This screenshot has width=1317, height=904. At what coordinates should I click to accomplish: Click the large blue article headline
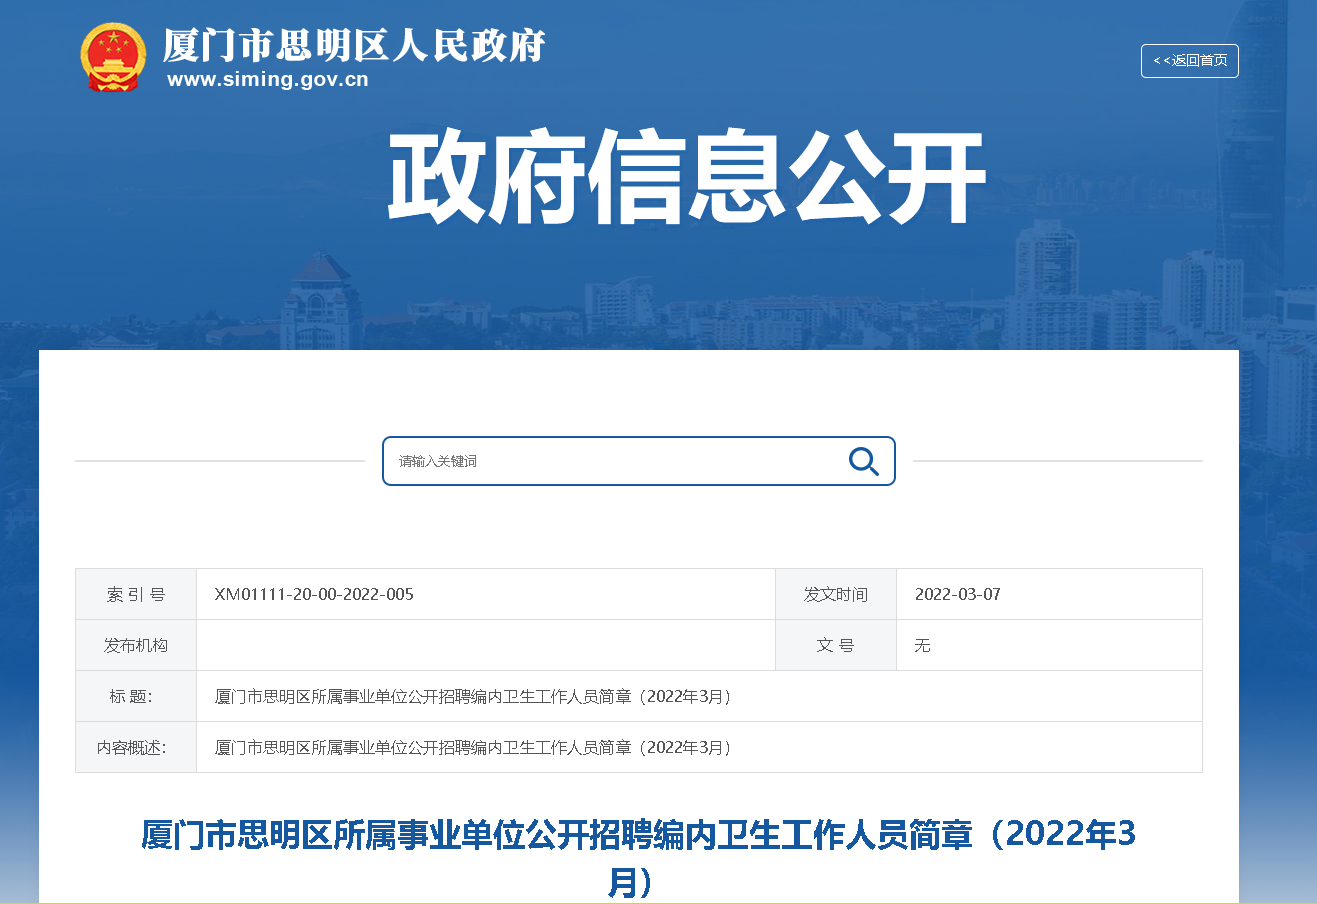tap(638, 858)
